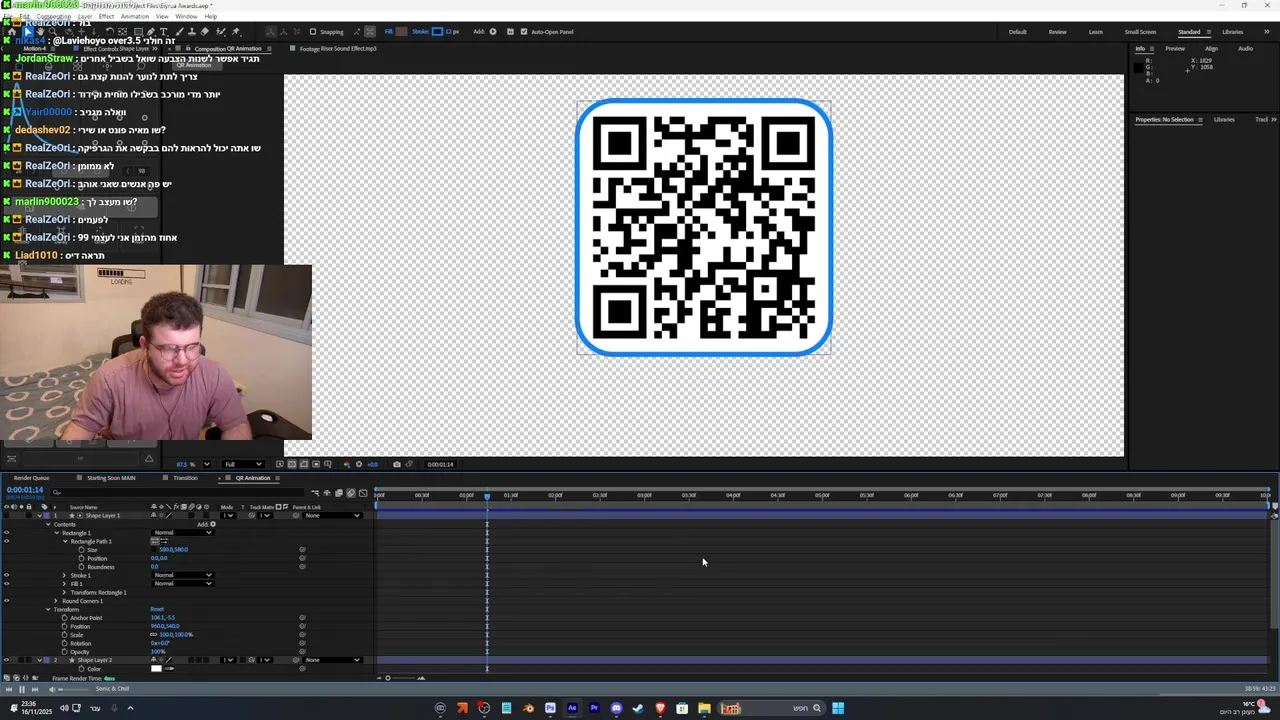Click Region of Interest icon
1280x720 pixels.
[x=316, y=464]
